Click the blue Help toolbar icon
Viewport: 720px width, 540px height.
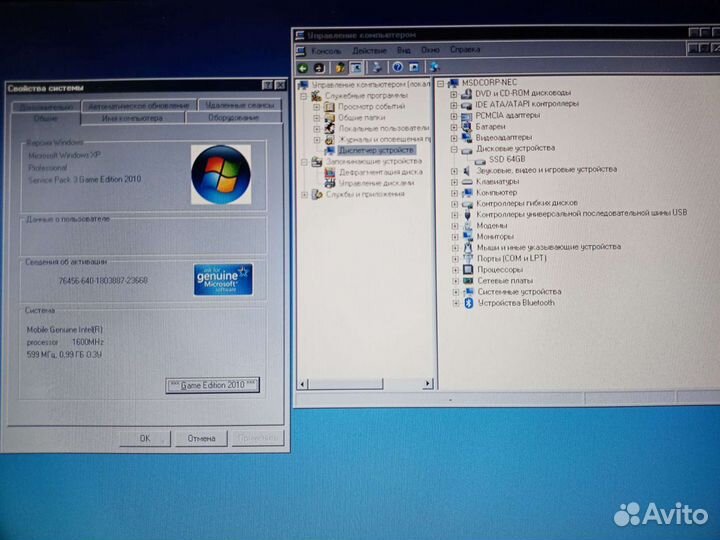pos(397,67)
